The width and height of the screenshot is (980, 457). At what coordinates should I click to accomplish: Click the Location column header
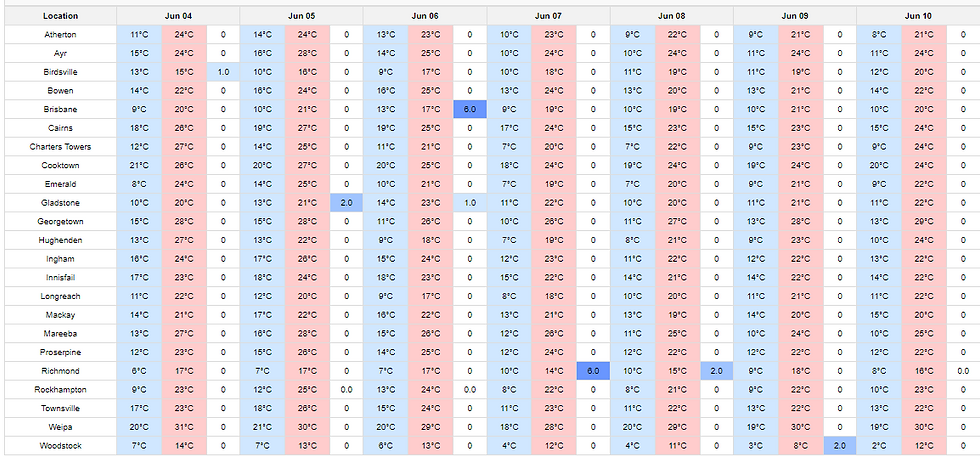61,16
